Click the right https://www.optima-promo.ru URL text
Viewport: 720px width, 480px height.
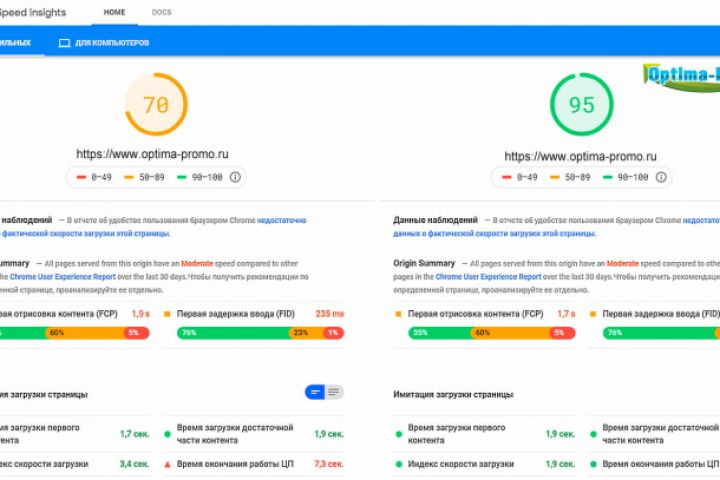coord(580,157)
